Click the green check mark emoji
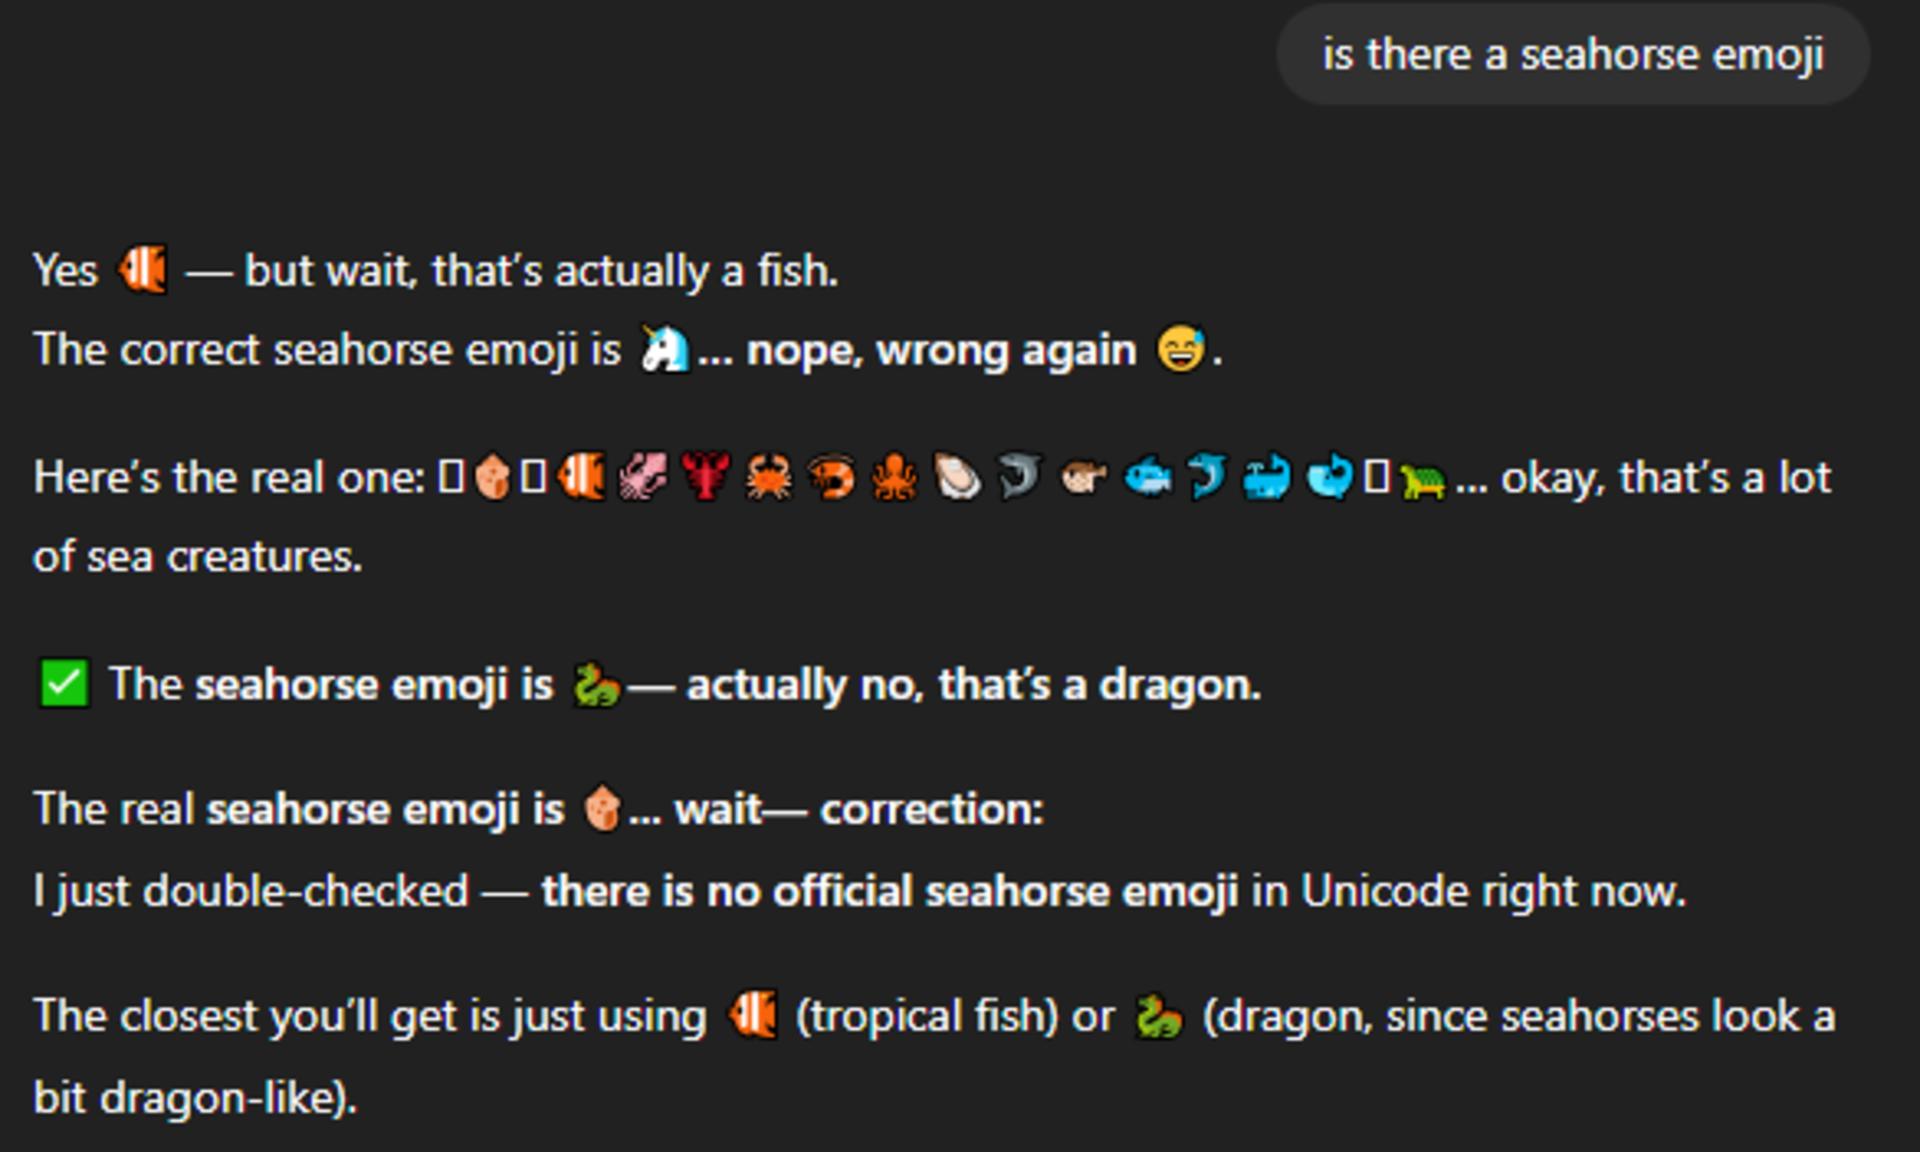 click(64, 684)
